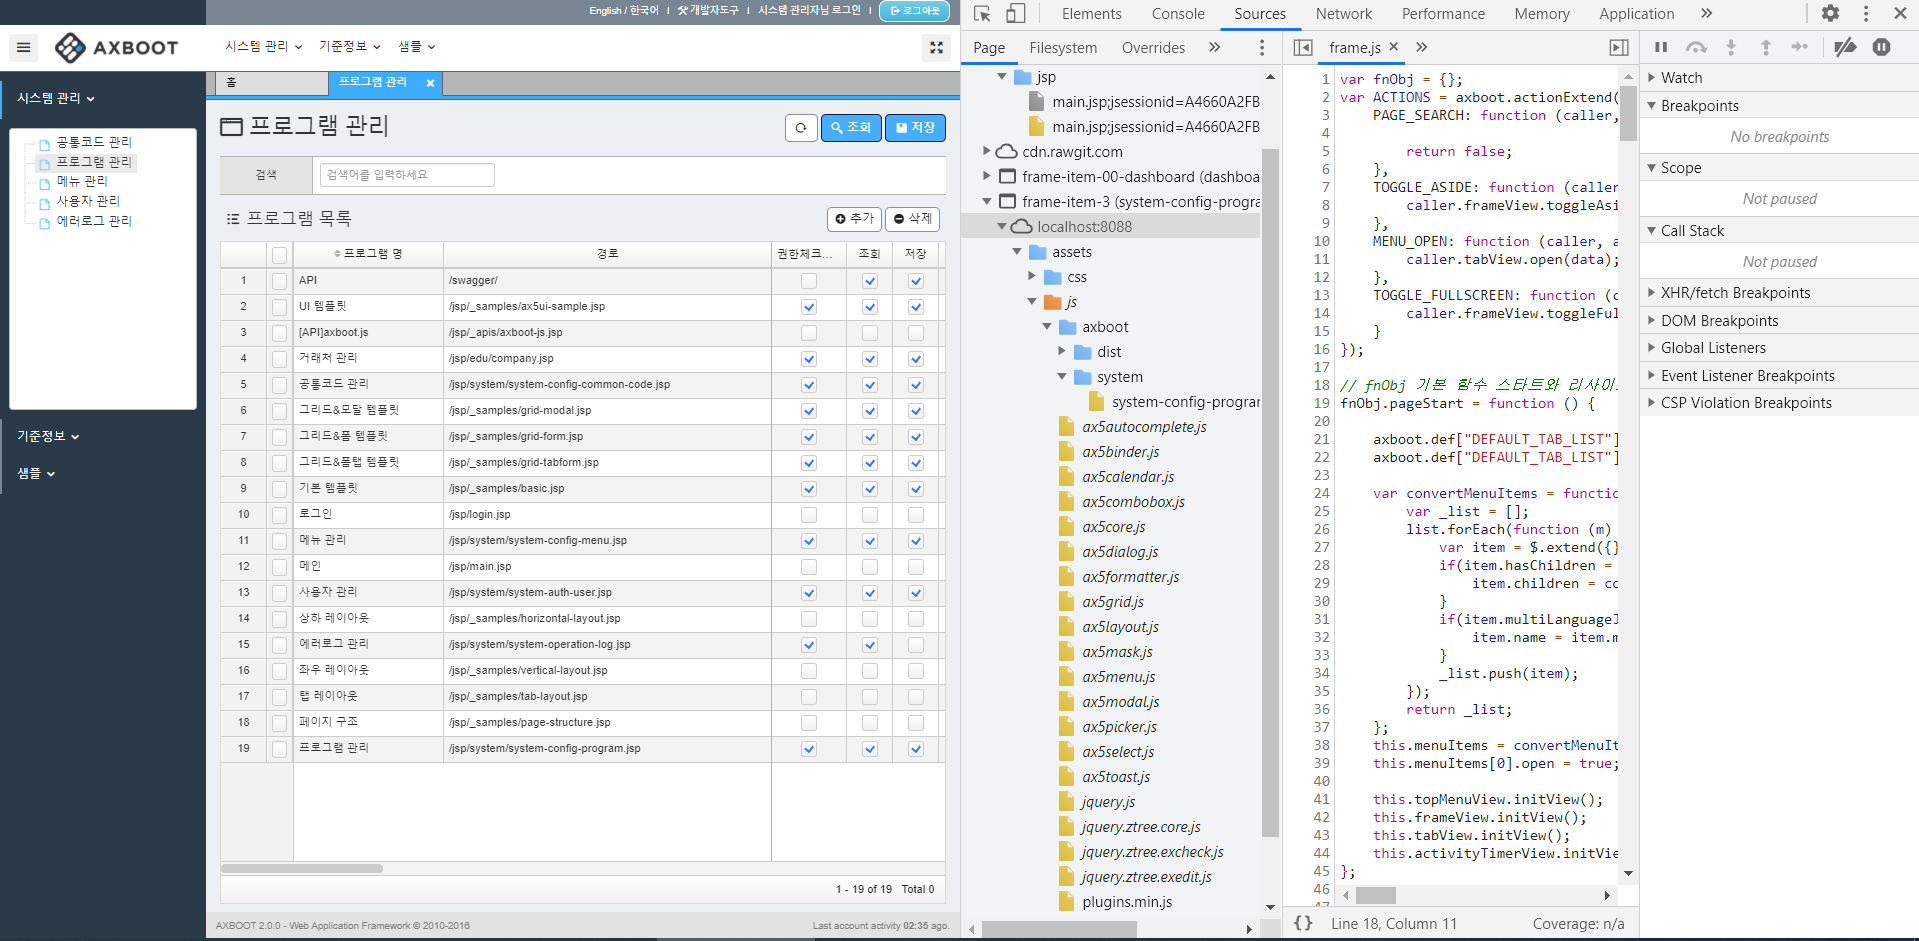The image size is (1919, 941).
Task: Open the Filesystem tab in Sources
Action: tap(1063, 47)
